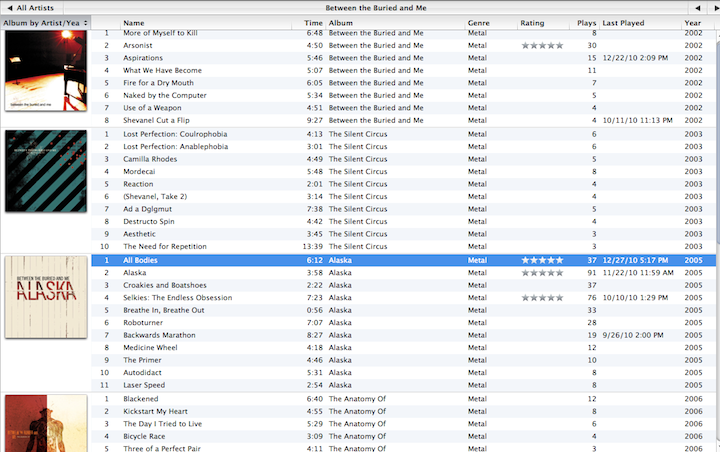The width and height of the screenshot is (720, 452).
Task: Click the 13:39 time value
Action: point(312,246)
